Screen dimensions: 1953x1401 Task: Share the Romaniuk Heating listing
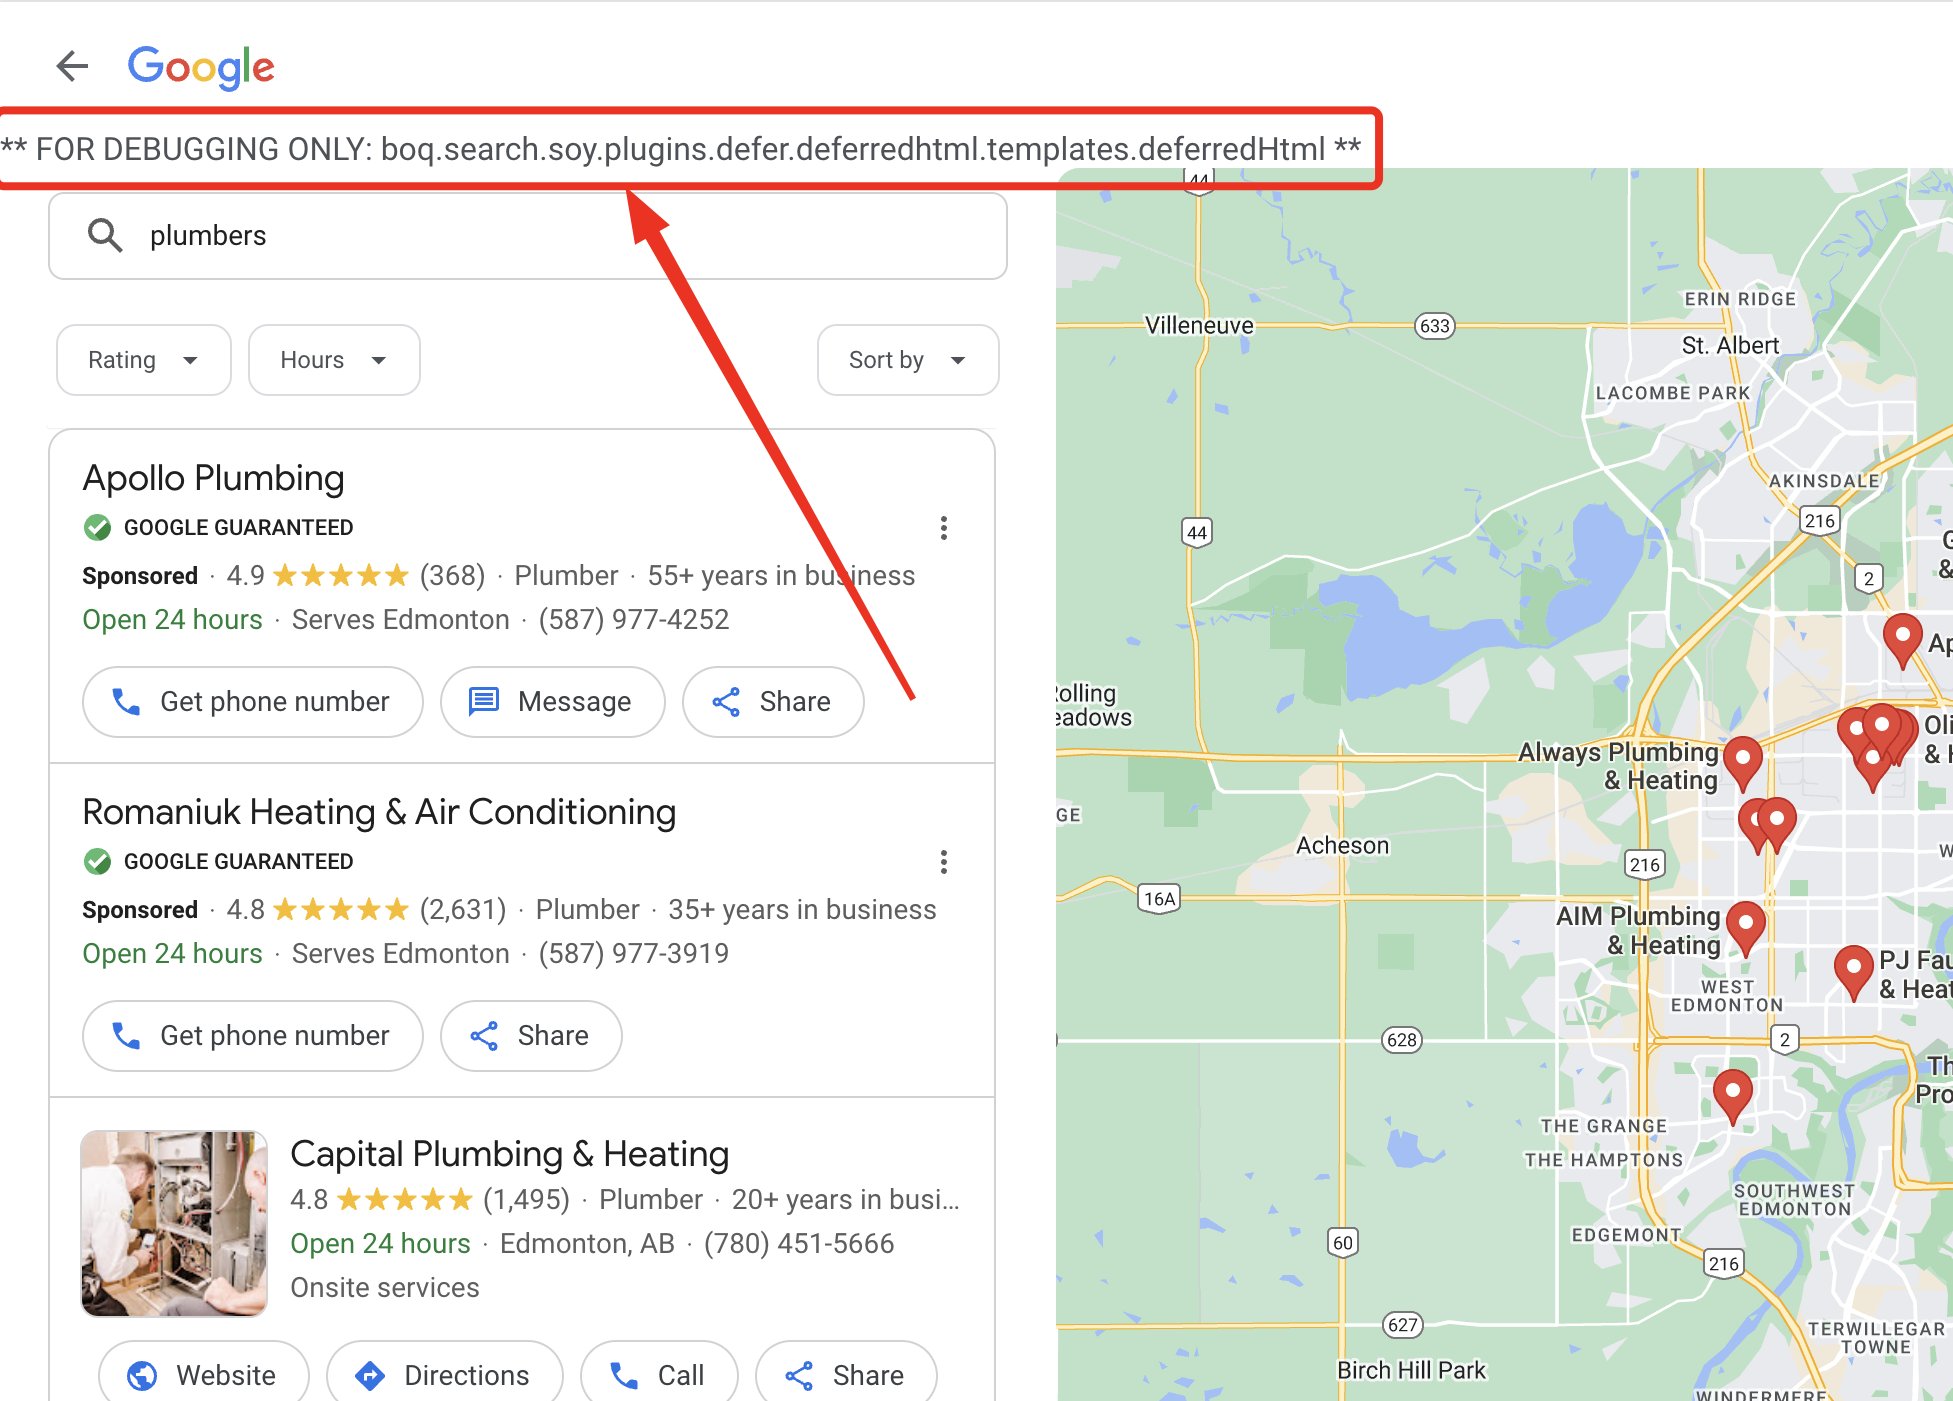click(531, 1036)
